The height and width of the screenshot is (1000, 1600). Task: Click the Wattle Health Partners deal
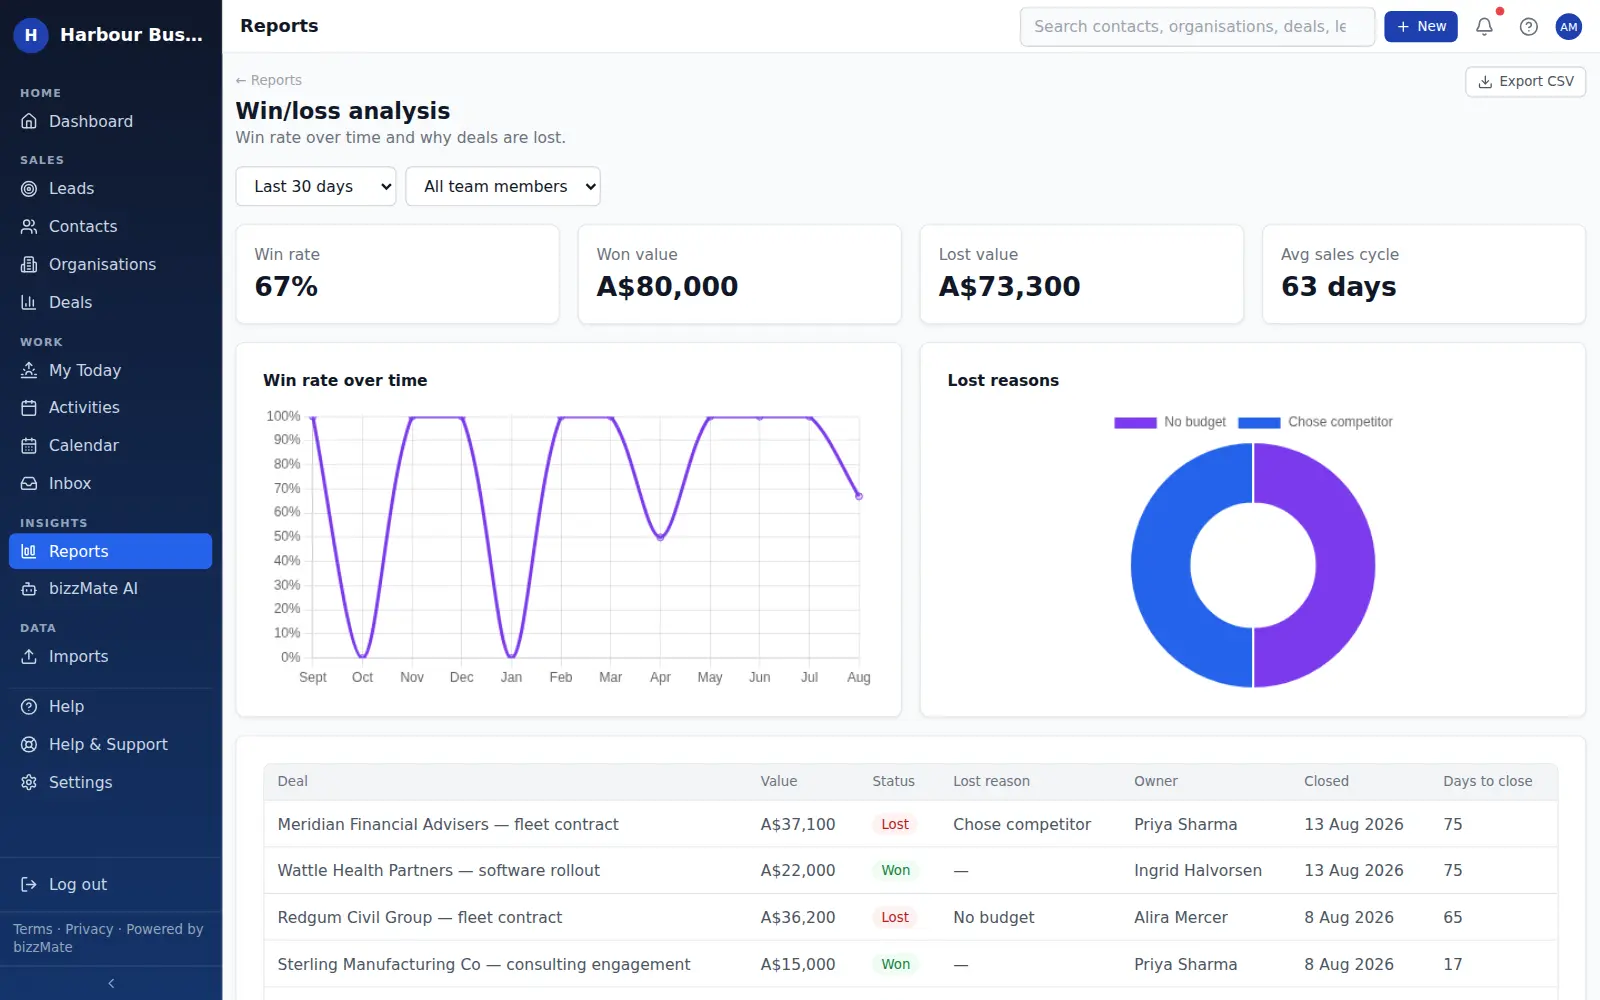(x=439, y=871)
